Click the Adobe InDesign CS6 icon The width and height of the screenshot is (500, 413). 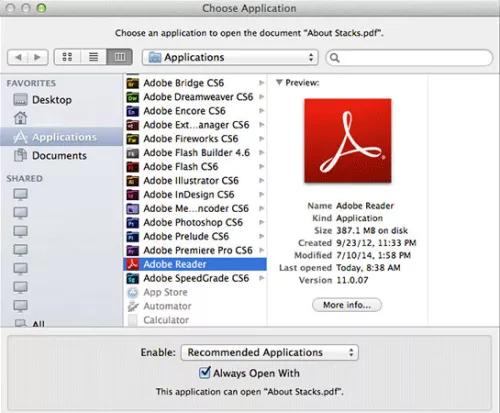pos(133,195)
